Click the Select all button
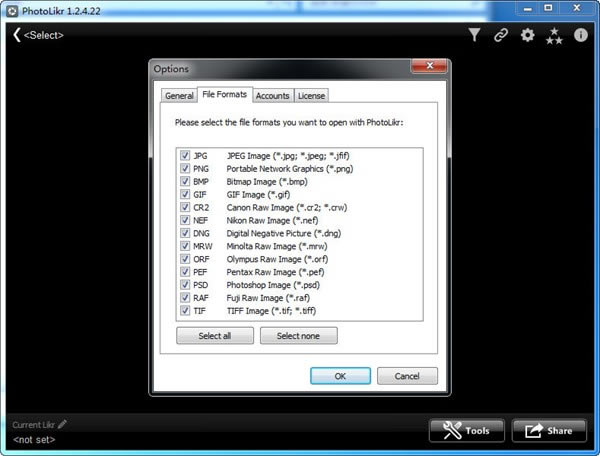 [215, 335]
